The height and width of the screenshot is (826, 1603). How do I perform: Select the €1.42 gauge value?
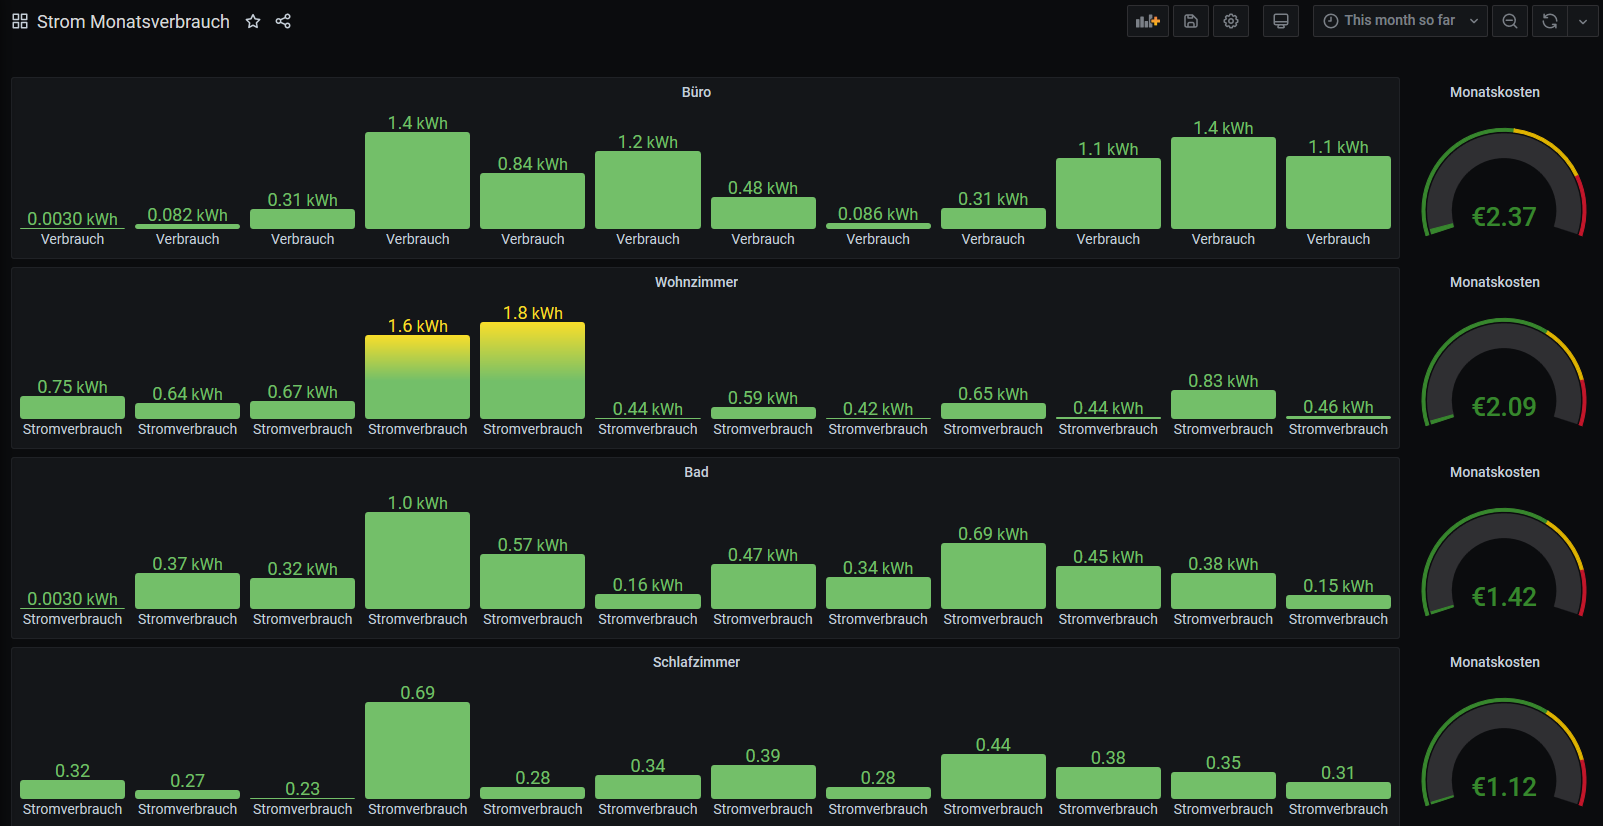pos(1504,597)
